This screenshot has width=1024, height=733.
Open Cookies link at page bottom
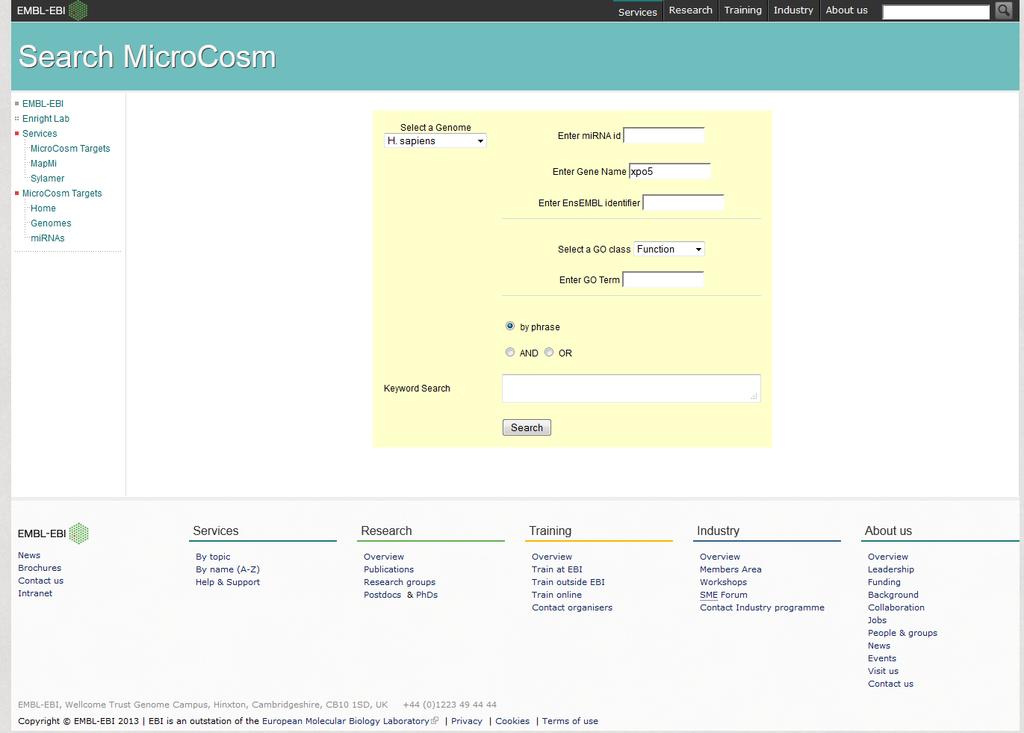pyautogui.click(x=512, y=721)
